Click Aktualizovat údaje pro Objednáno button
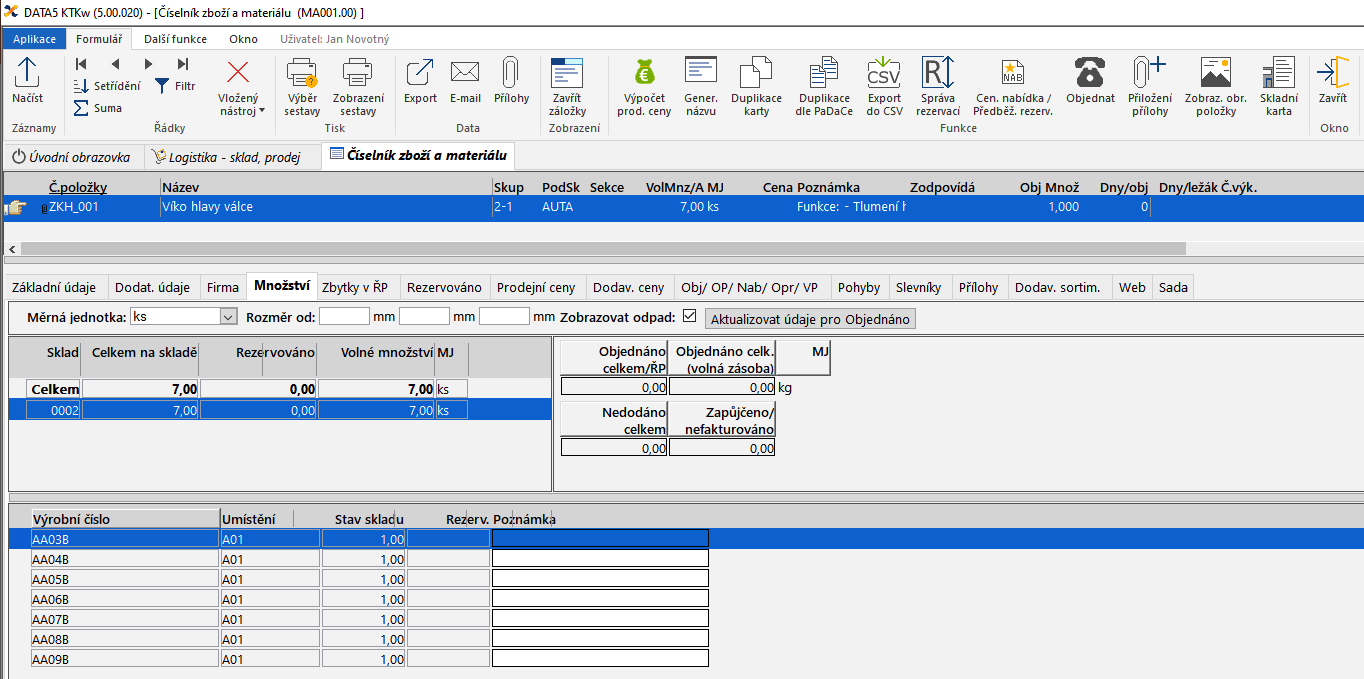 (x=810, y=319)
